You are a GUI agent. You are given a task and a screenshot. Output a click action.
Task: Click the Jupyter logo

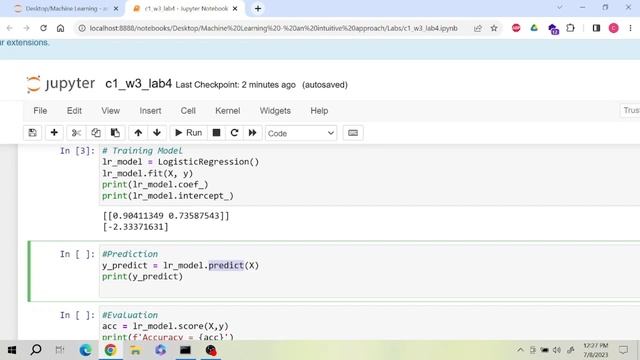(x=60, y=84)
